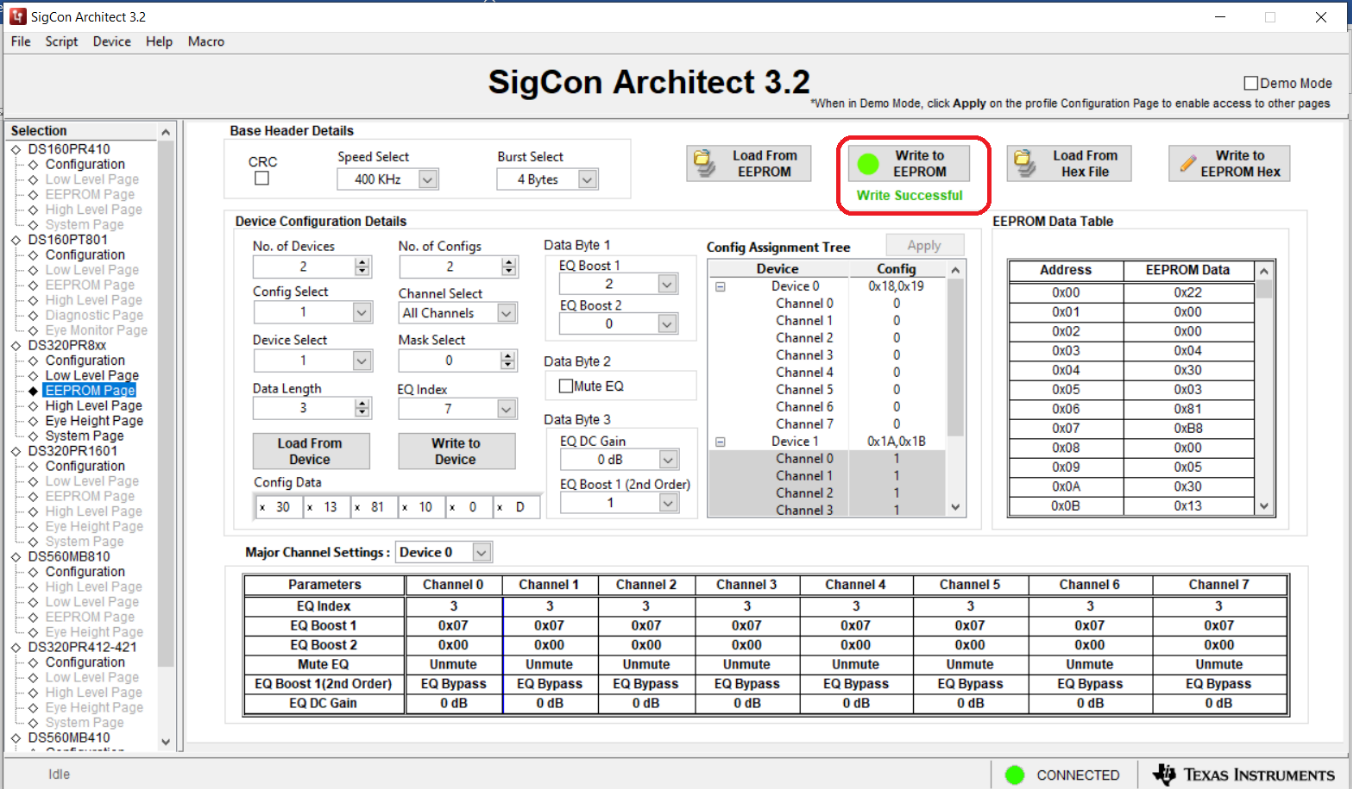This screenshot has height=789, width=1352.
Task: Select System Page under DS320PR8xx
Action: click(x=85, y=436)
